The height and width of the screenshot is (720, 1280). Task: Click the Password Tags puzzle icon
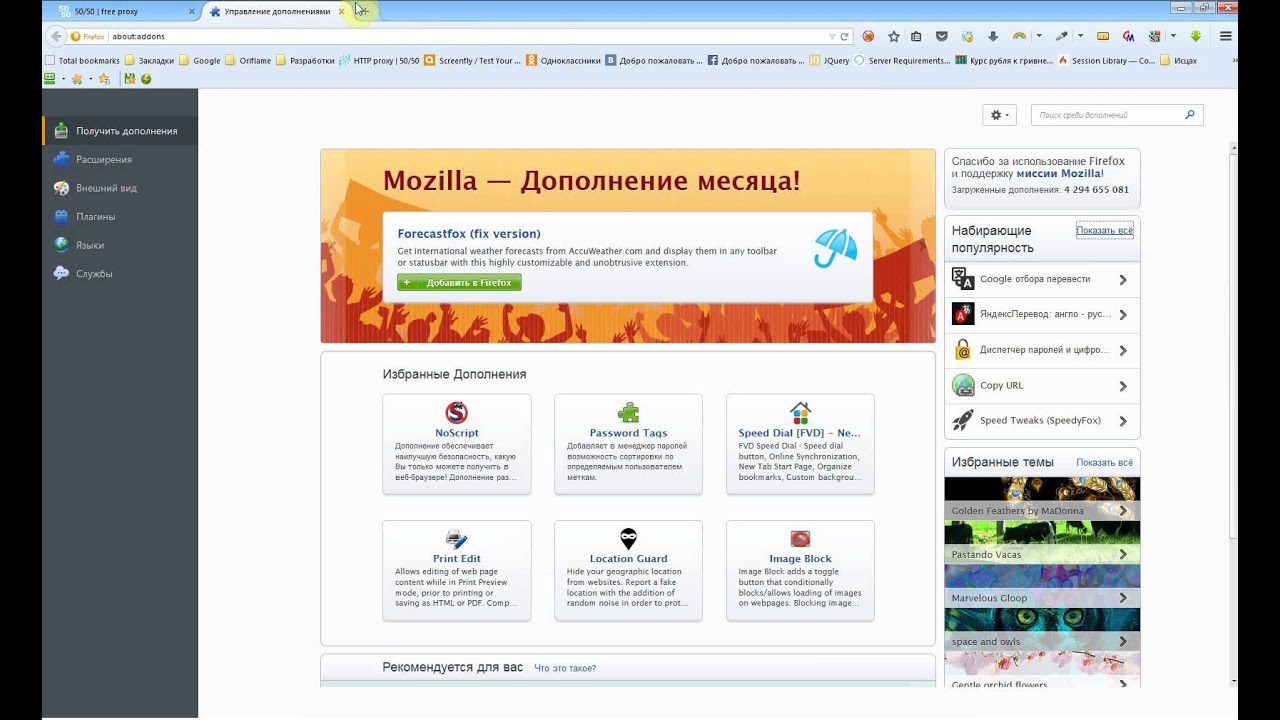(628, 412)
